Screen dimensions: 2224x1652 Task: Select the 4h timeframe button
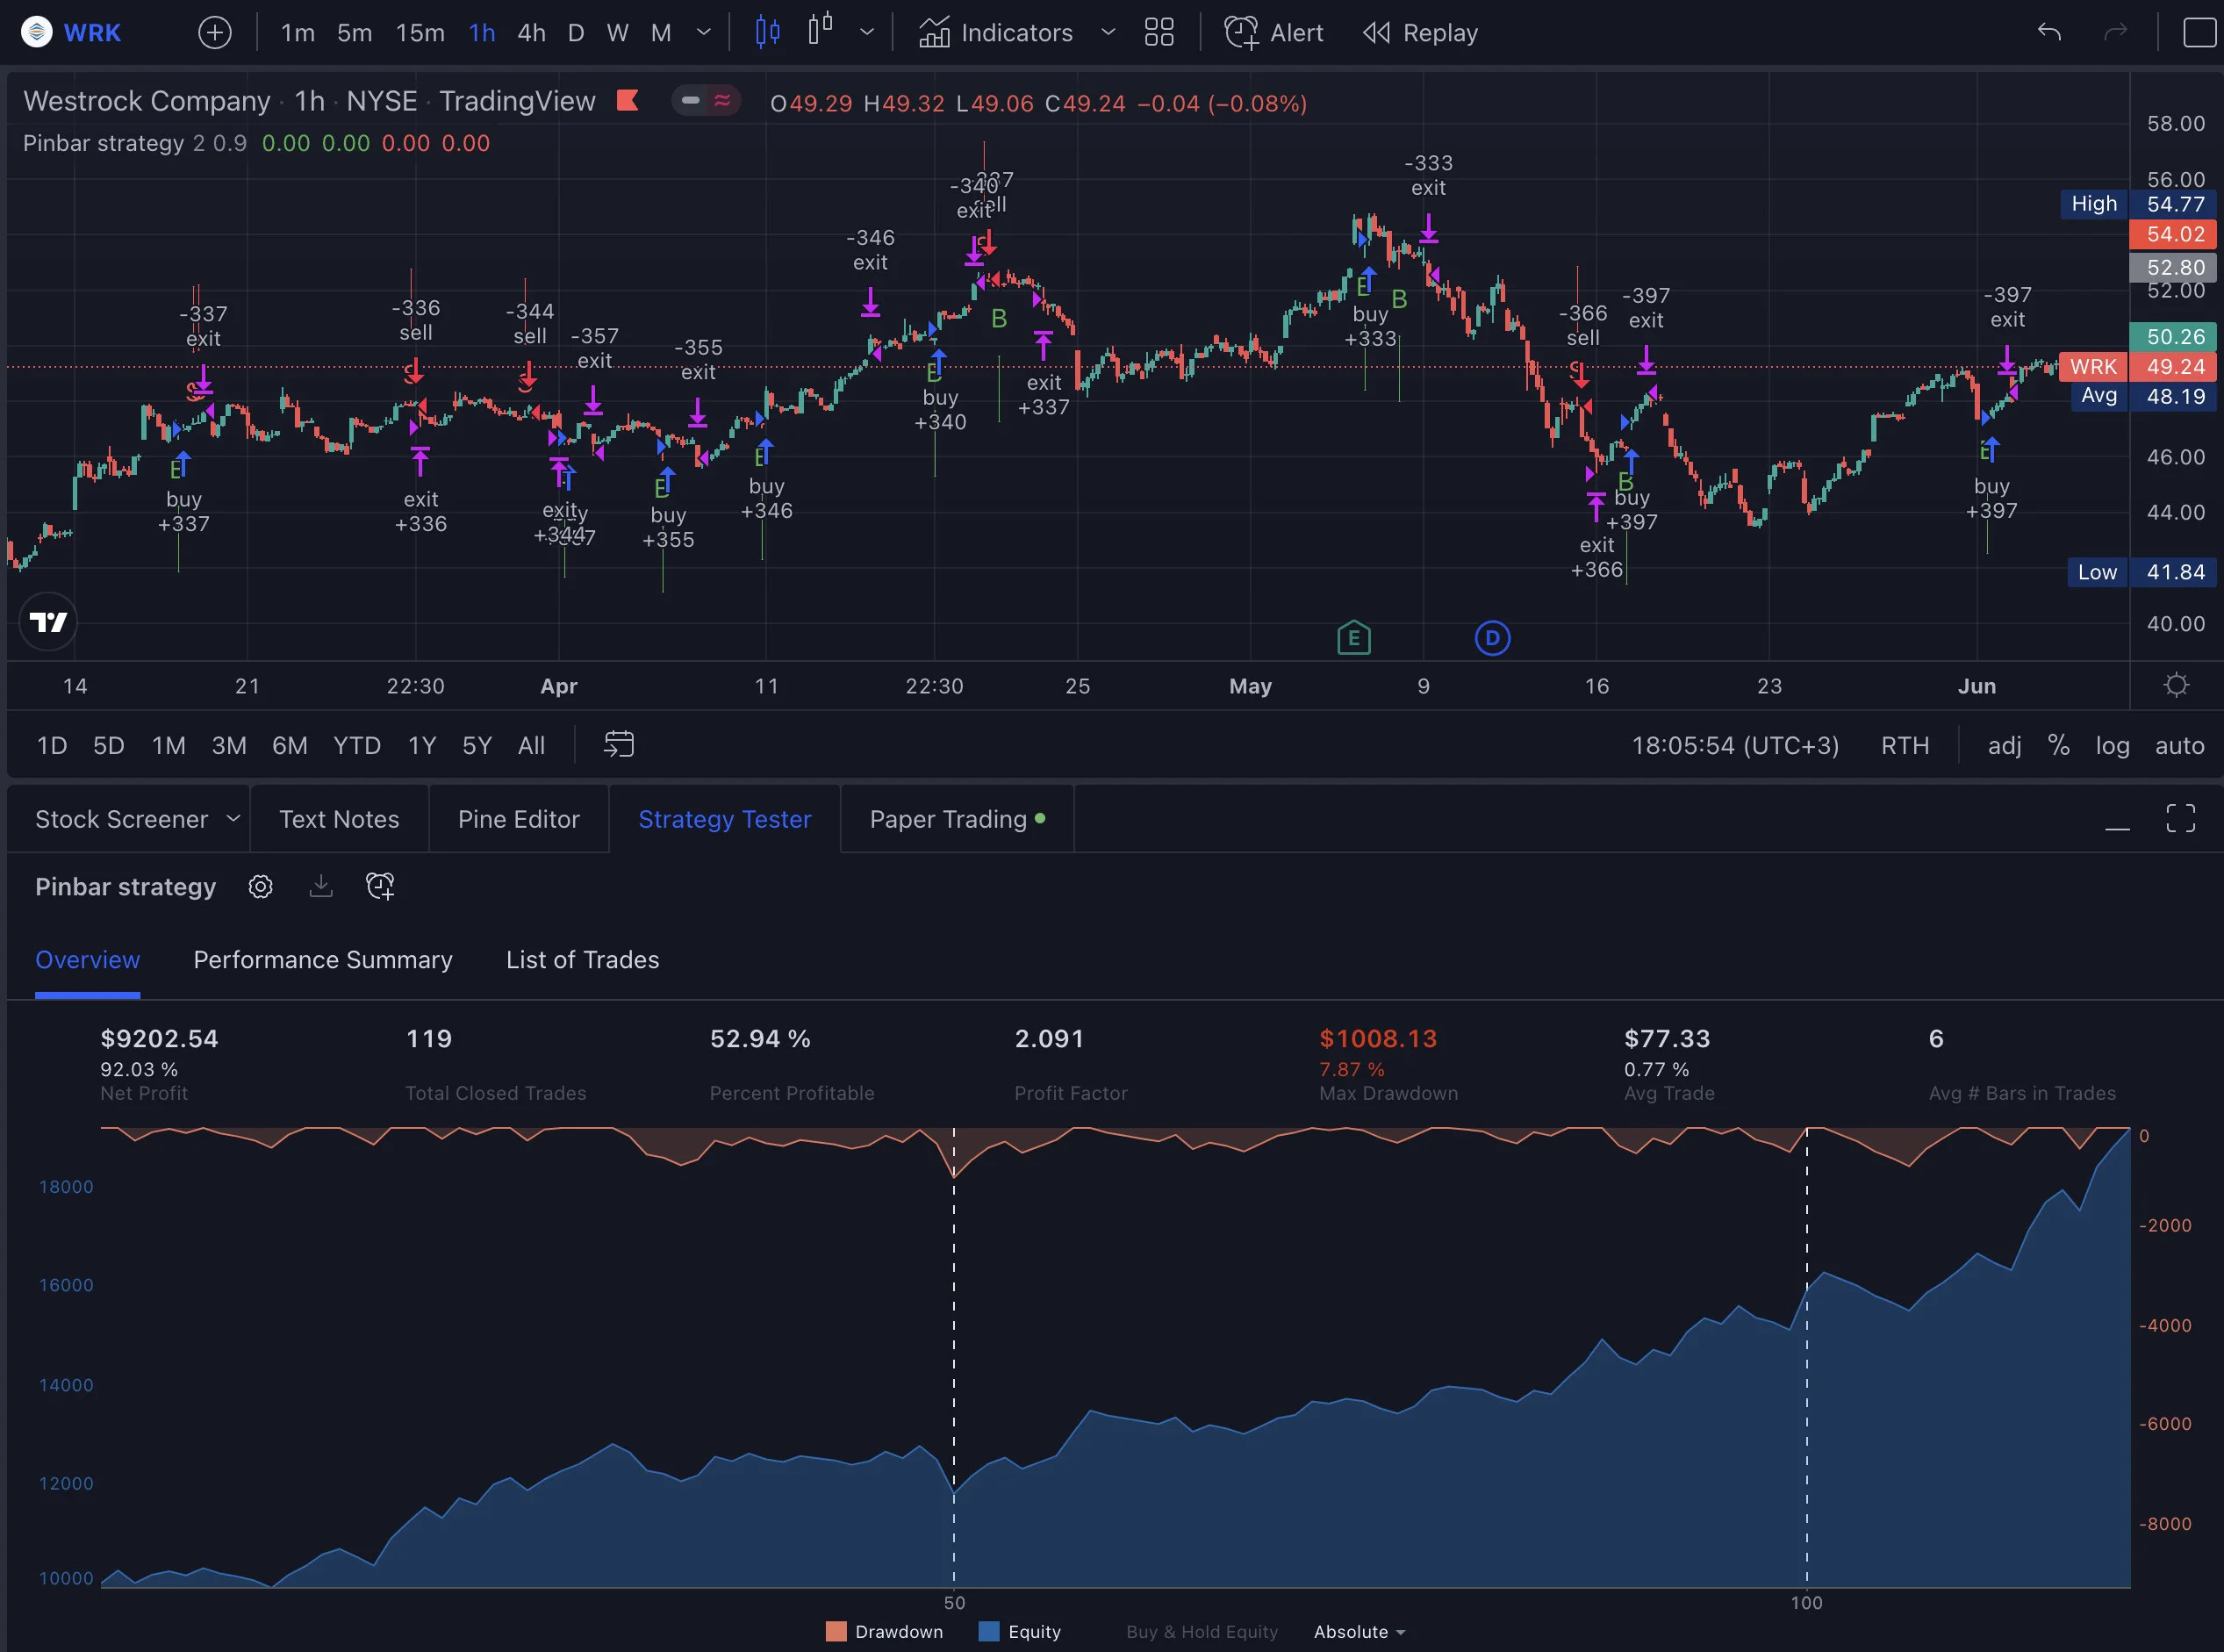click(x=531, y=33)
